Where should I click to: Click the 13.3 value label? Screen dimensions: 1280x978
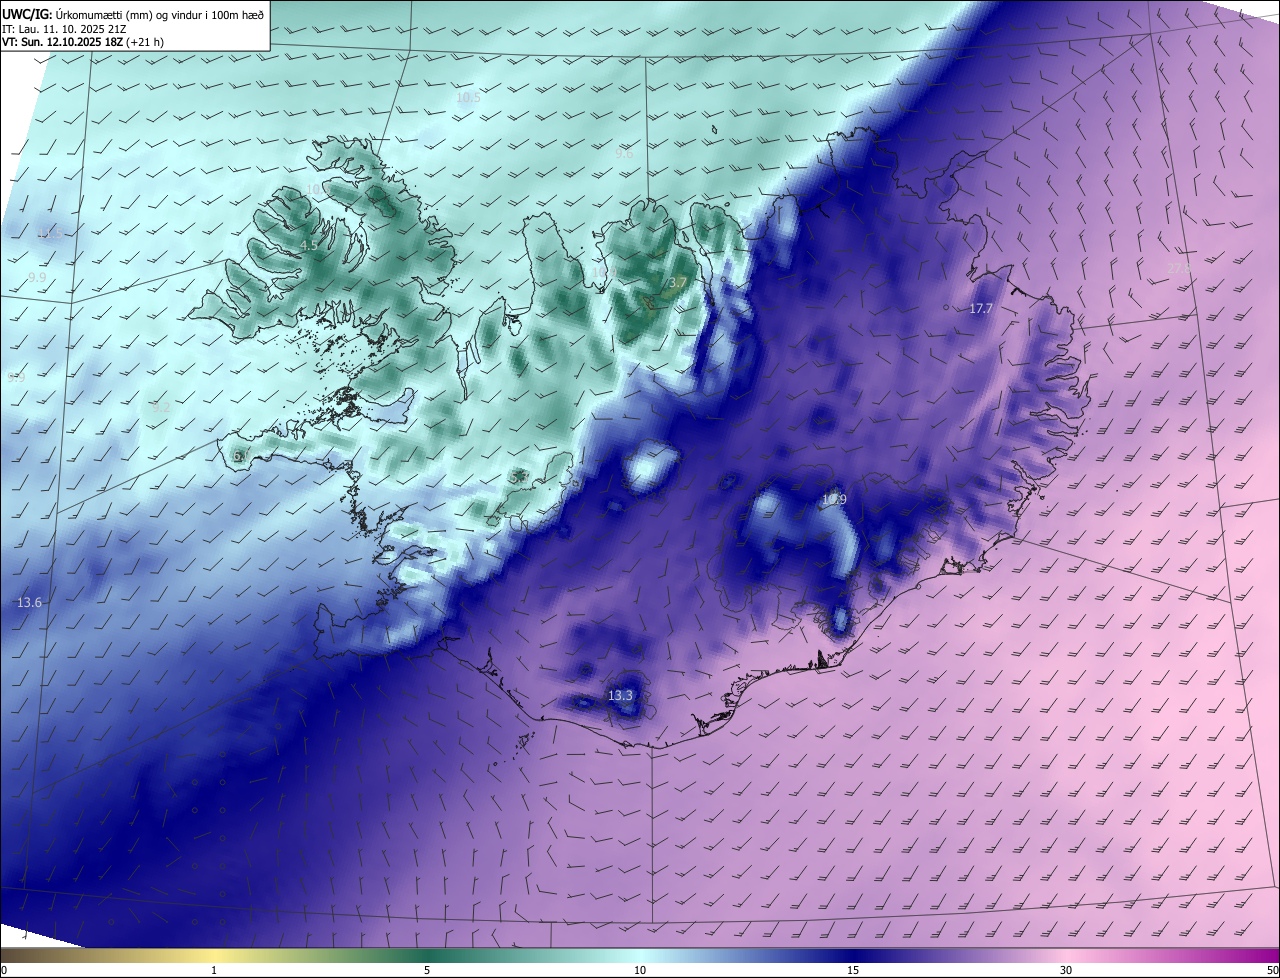[x=620, y=695]
